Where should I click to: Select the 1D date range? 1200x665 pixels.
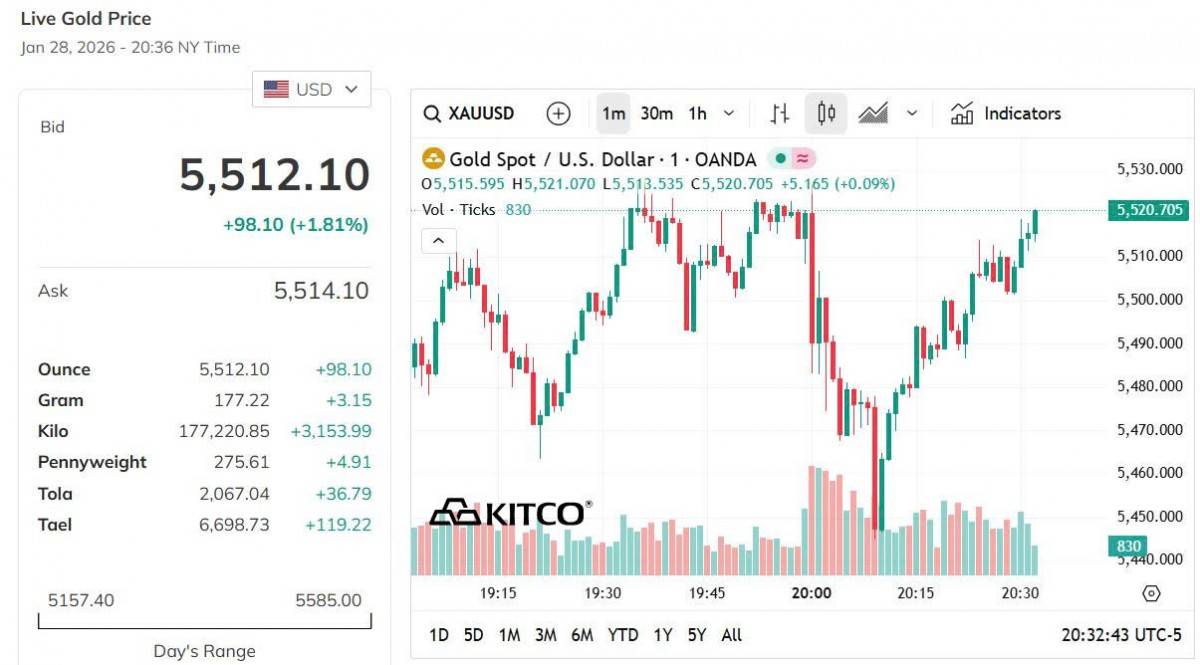point(438,635)
